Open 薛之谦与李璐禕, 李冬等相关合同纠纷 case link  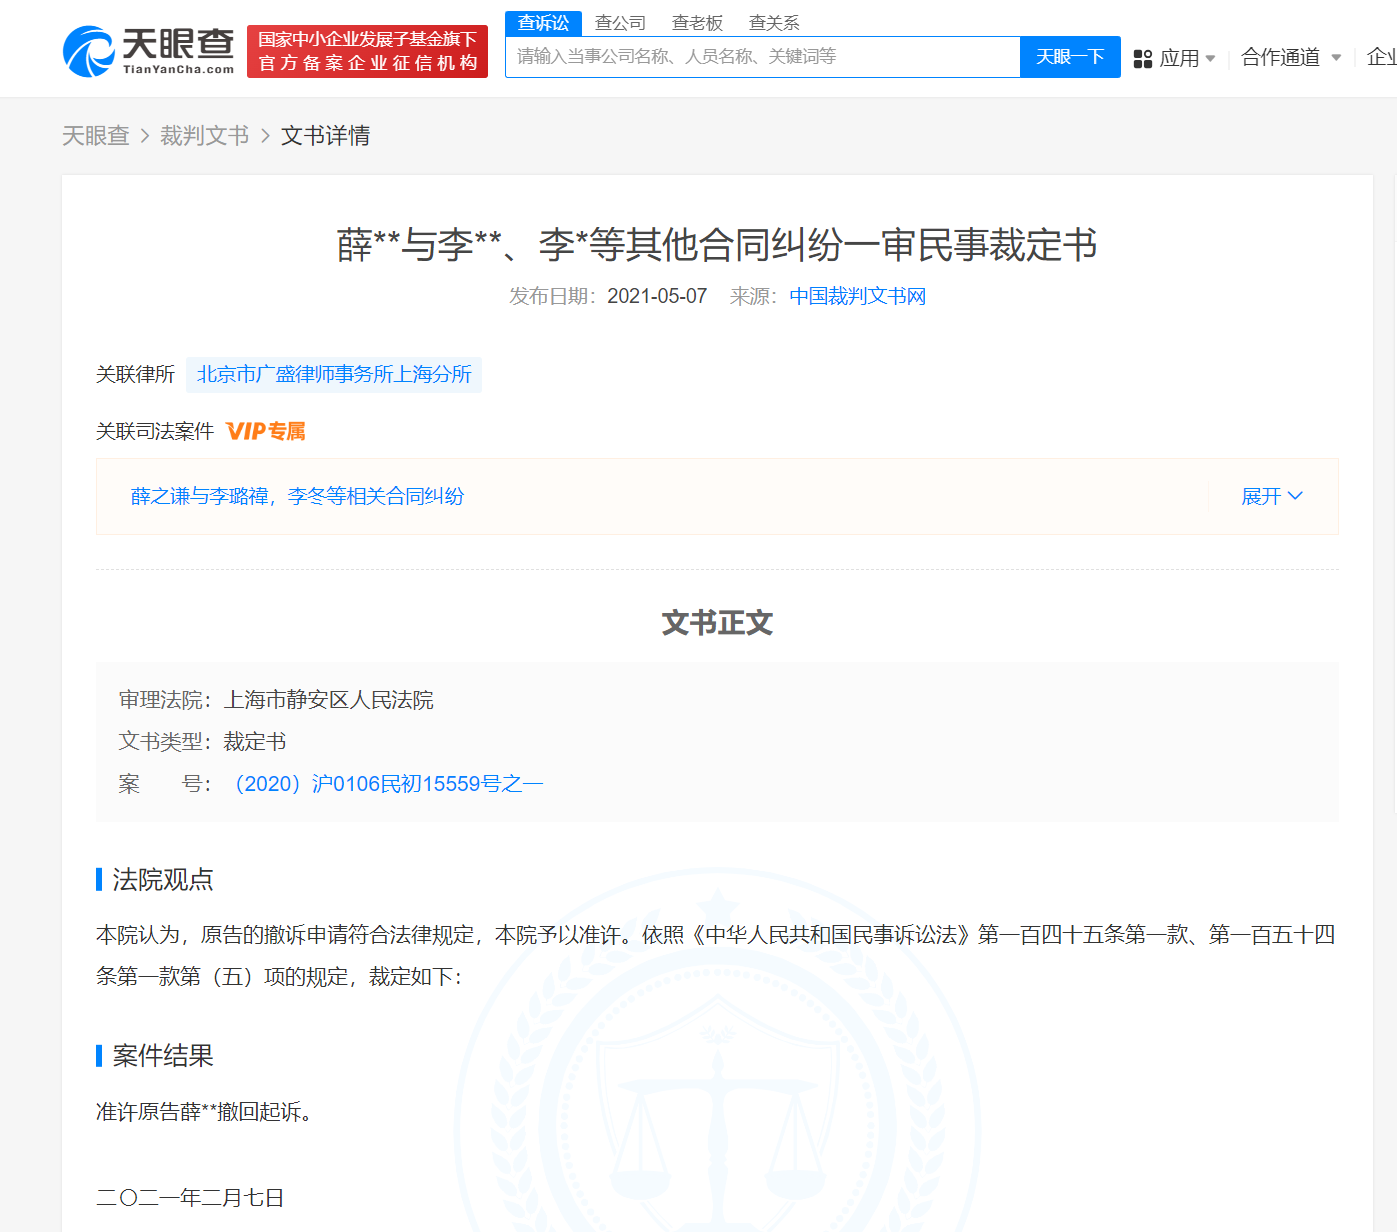click(x=297, y=496)
